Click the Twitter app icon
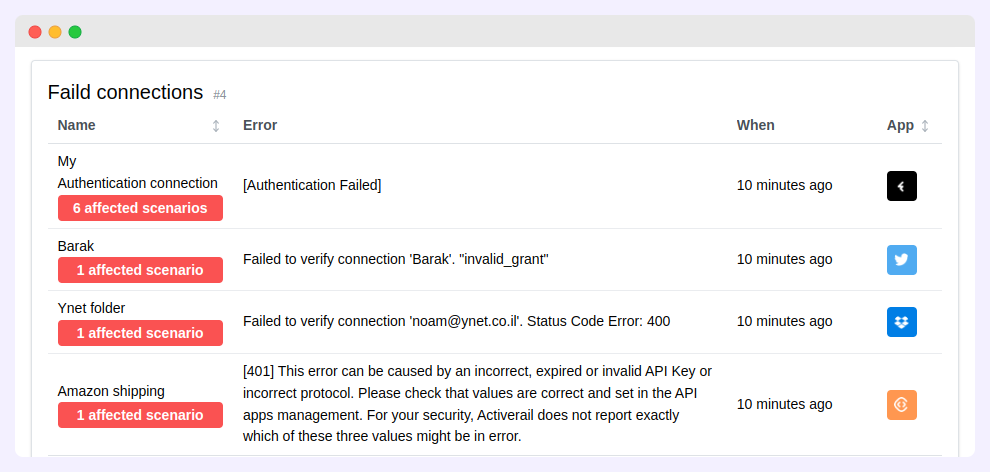 click(x=902, y=260)
